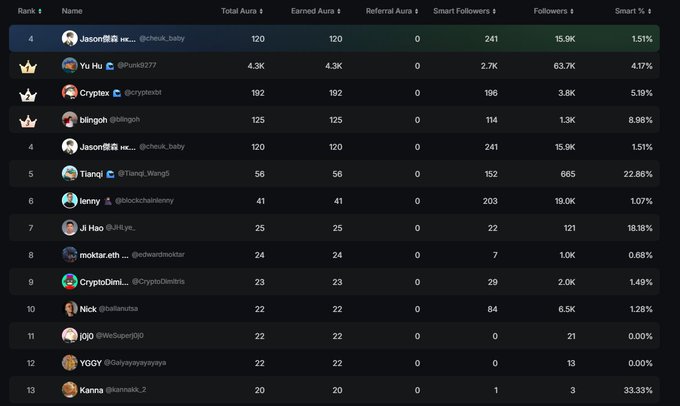Open the @WeSuperj0j0 handle link

[x=120, y=335]
